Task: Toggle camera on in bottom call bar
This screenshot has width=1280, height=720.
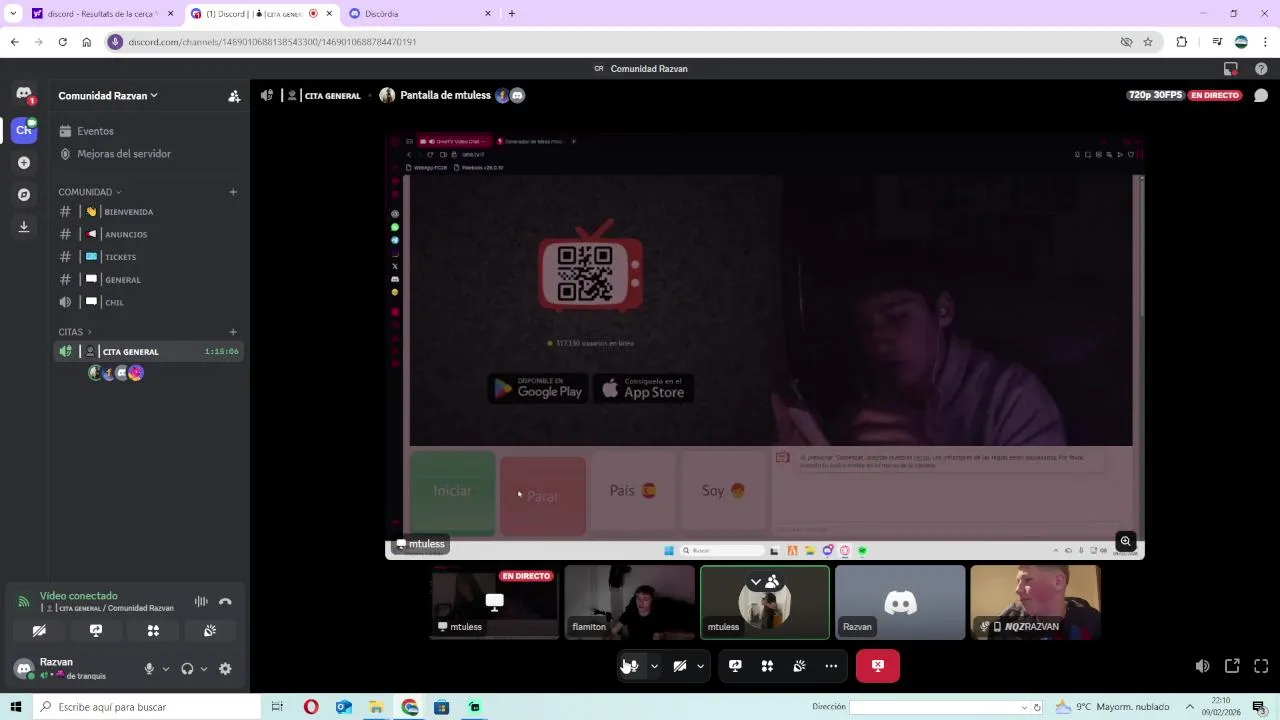Action: [x=680, y=666]
